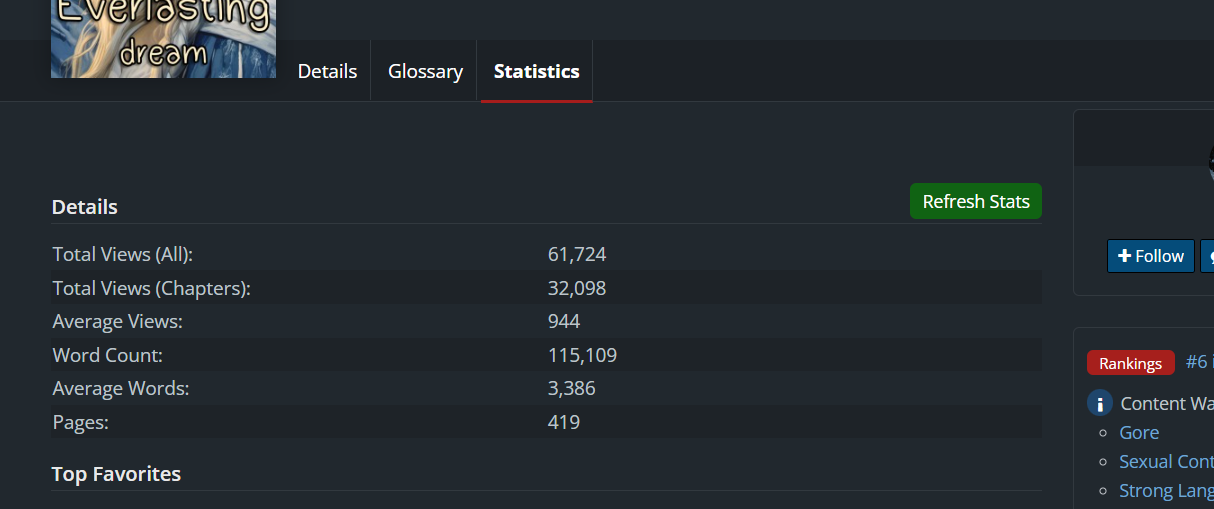Switch to the Details tab
The height and width of the screenshot is (509, 1214).
[x=327, y=71]
